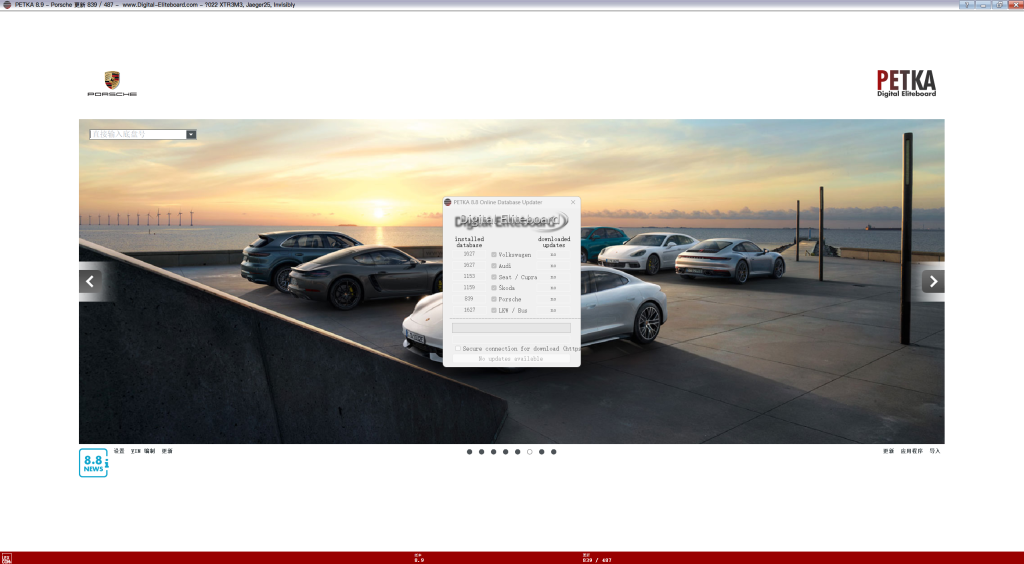Click the red icon in bottom-left status bar
Screen dimensions: 1024x564
[7, 558]
